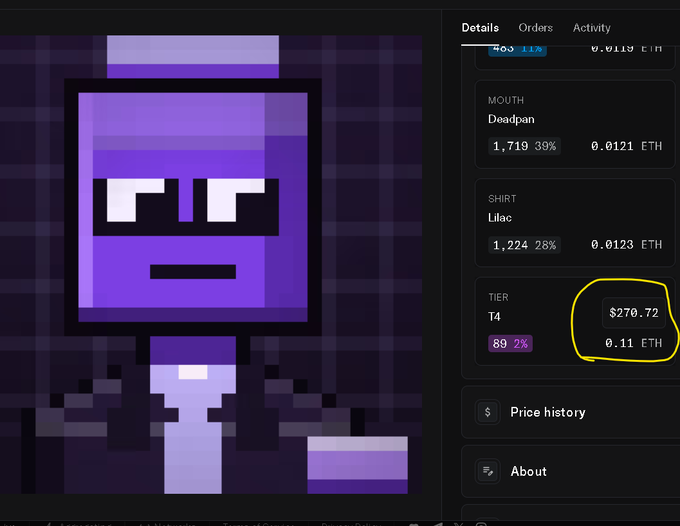This screenshot has height=526, width=680.
Task: Click the 'T4' tier value
Action: (x=494, y=317)
